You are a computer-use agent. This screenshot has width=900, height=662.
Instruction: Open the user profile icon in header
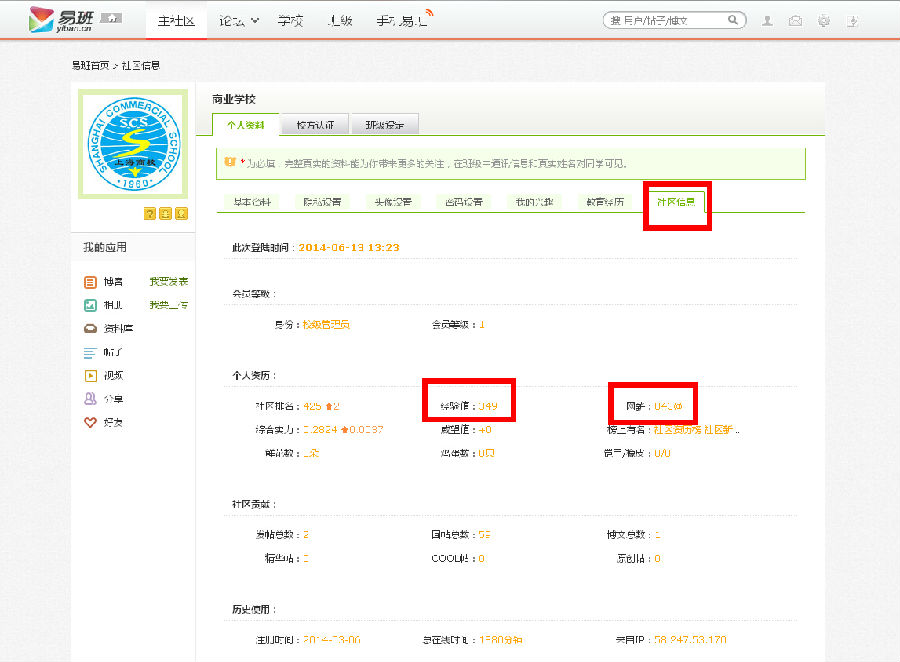[x=767, y=20]
